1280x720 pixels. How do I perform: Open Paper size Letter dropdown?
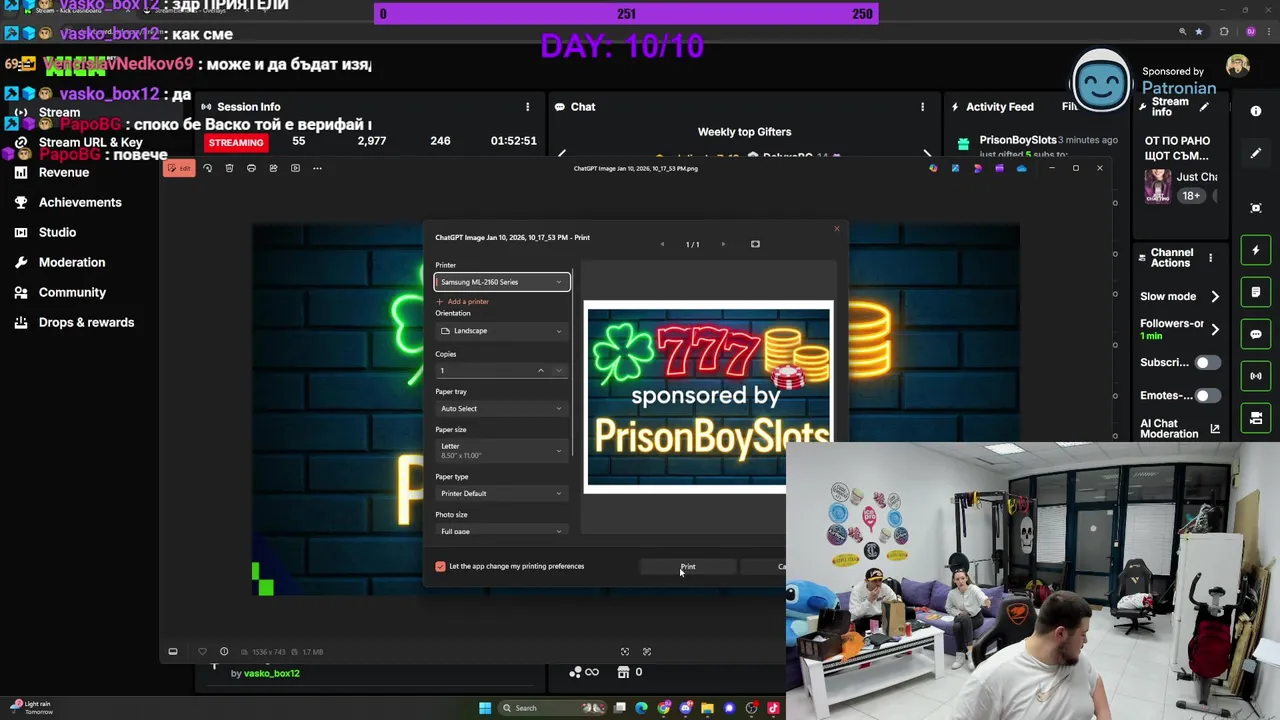click(502, 450)
